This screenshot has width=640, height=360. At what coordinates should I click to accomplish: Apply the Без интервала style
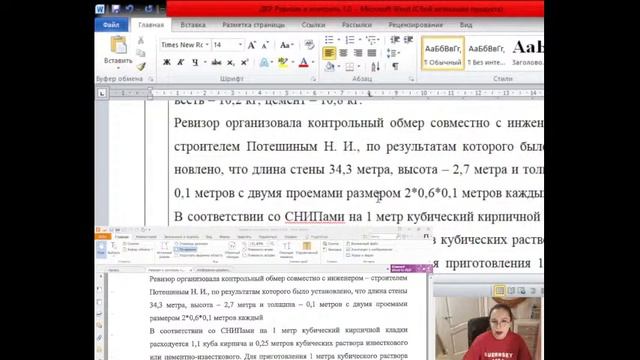click(486, 53)
